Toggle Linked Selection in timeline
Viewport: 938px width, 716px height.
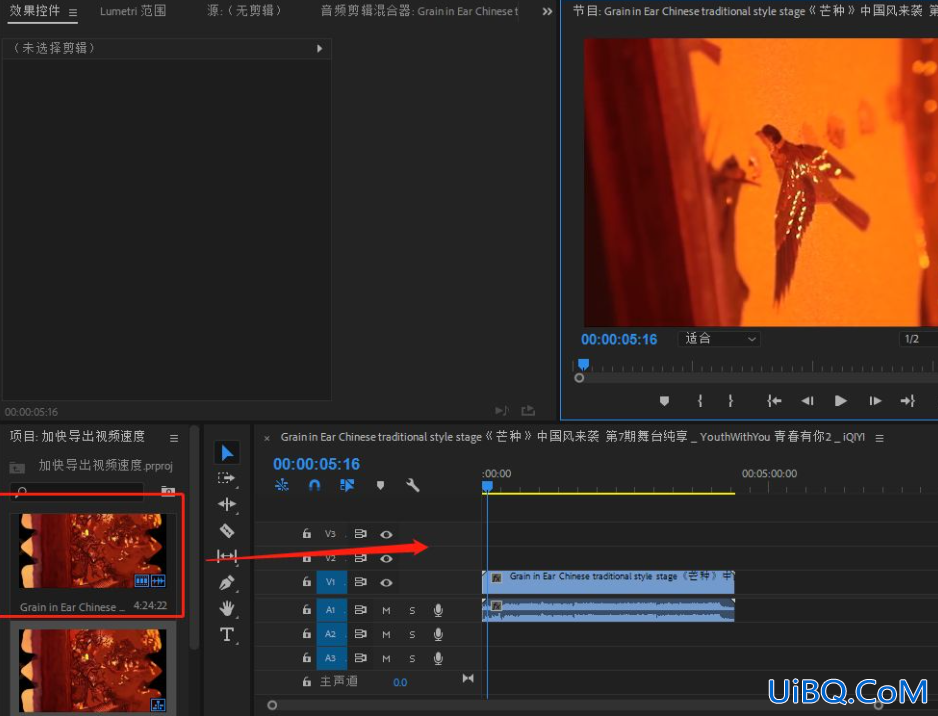pos(347,485)
